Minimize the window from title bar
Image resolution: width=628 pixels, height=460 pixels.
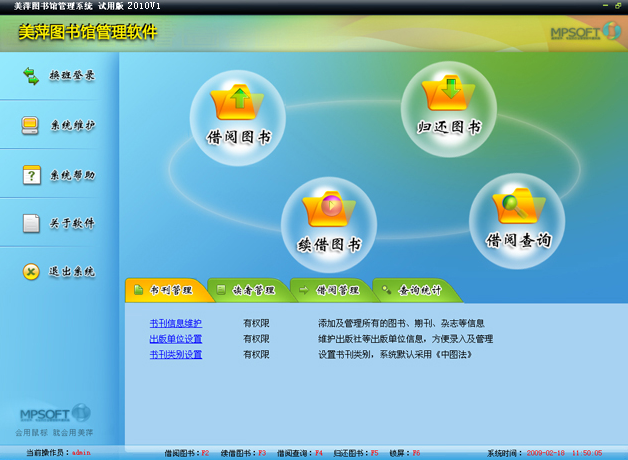click(606, 6)
